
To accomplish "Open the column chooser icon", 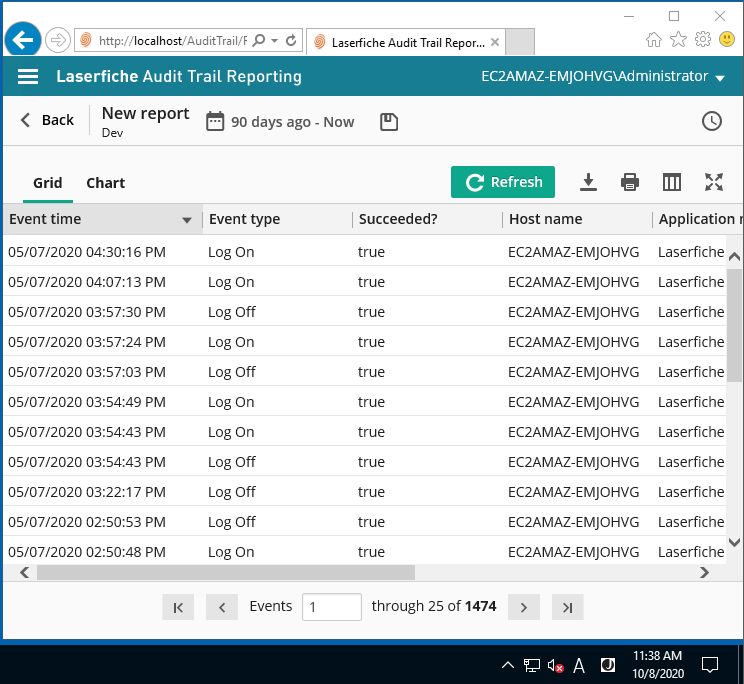I will point(671,182).
